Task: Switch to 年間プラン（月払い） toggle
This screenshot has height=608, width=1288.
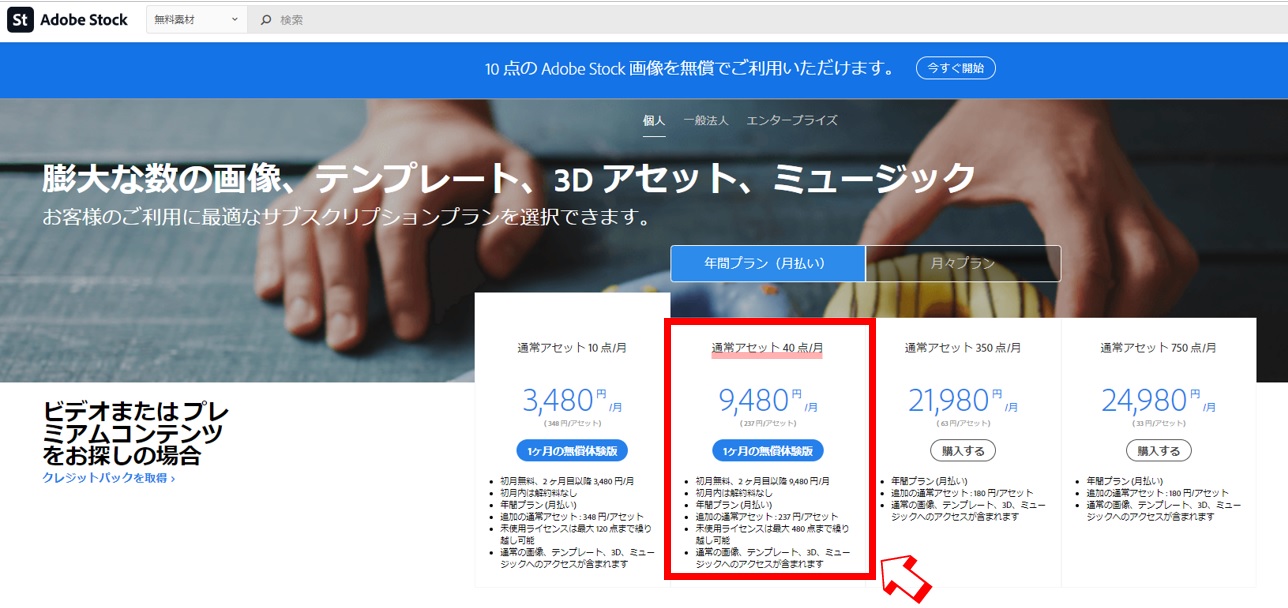Action: click(x=768, y=264)
